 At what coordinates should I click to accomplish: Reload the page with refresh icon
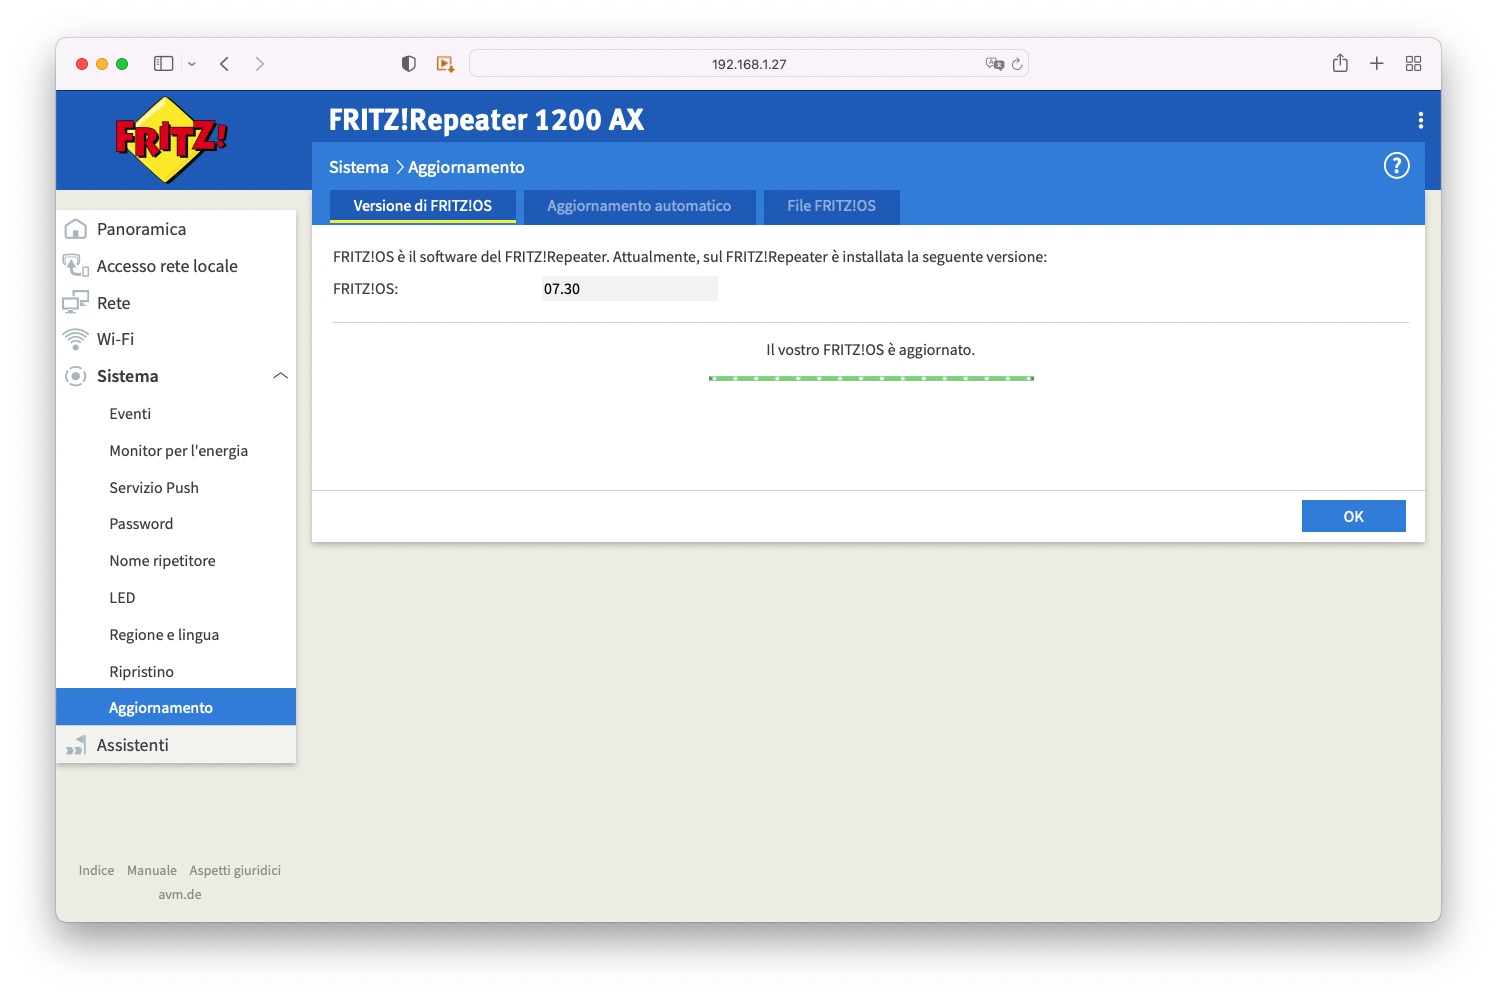click(1017, 64)
